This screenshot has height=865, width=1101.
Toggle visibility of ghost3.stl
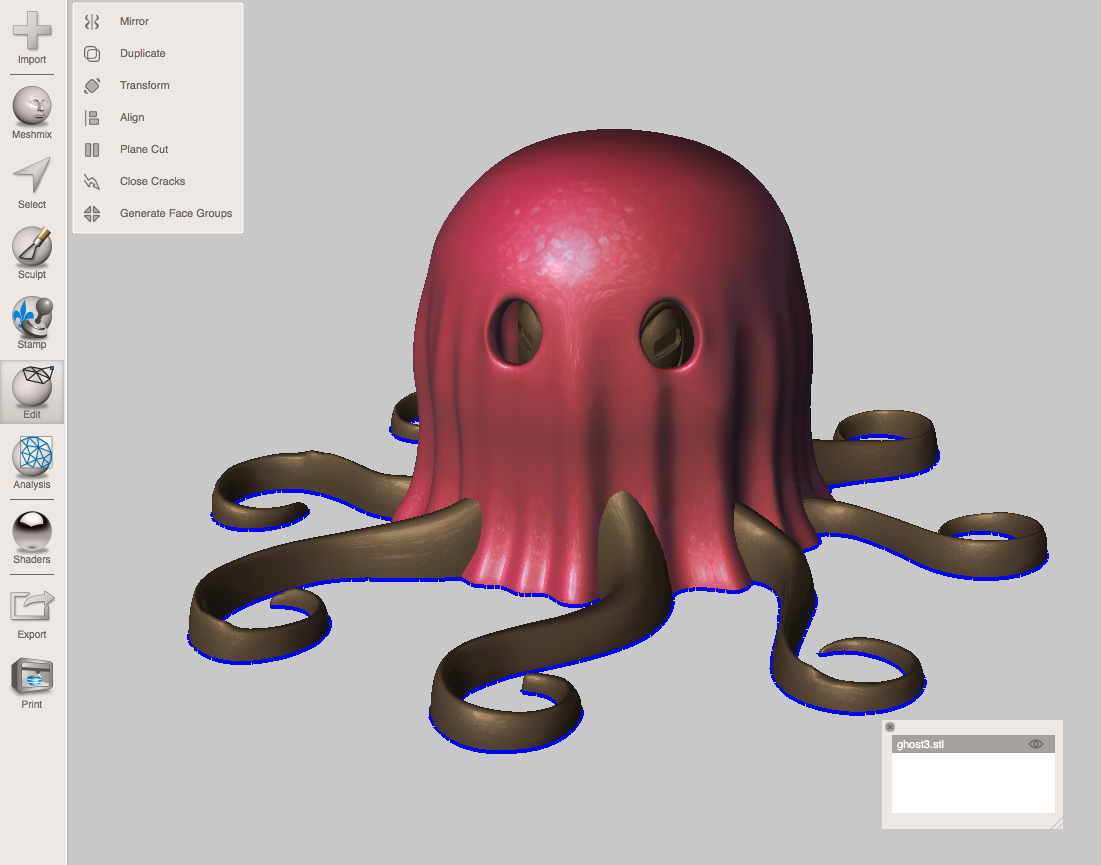tap(1036, 744)
